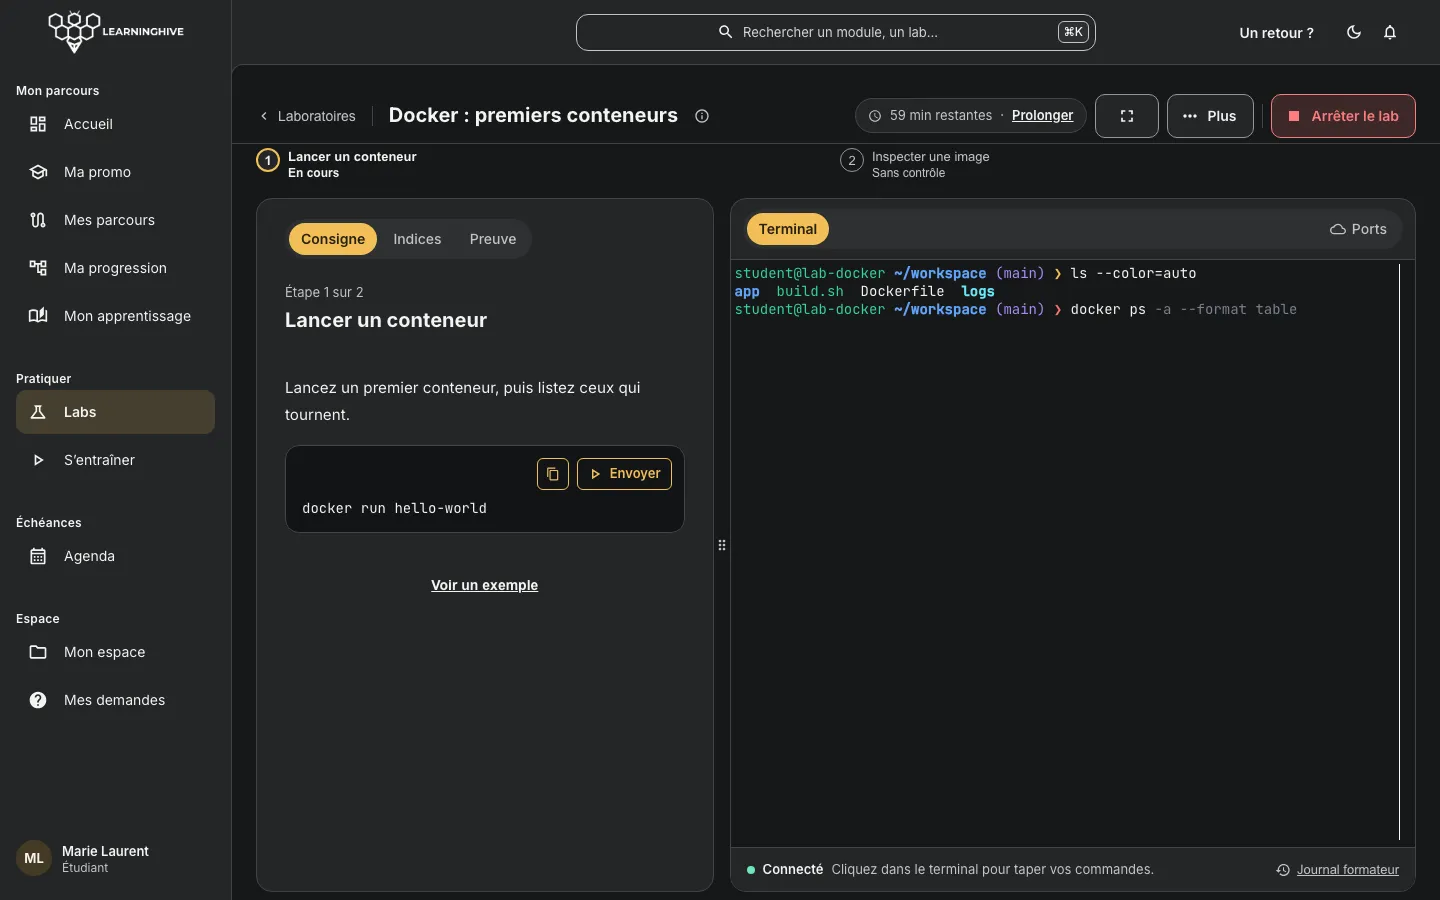Select Labs in sidebar
This screenshot has width=1440, height=900.
point(115,412)
